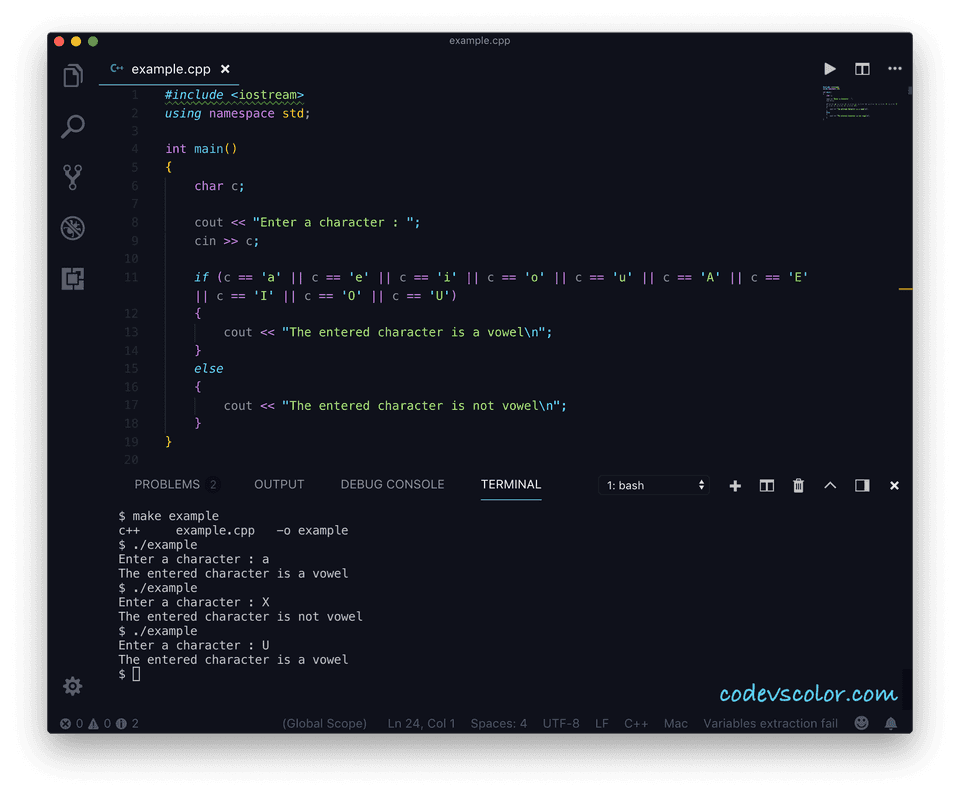Run the code with the play button

(830, 69)
